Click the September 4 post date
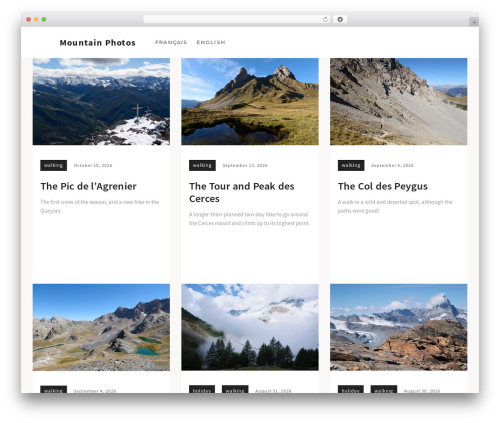 coord(95,391)
